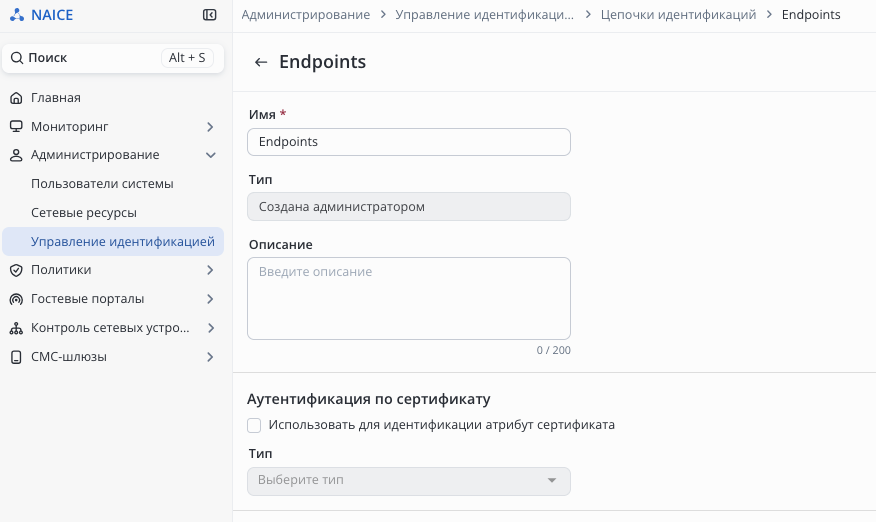Click the Гостевые порталы icon
The width and height of the screenshot is (876, 522).
pyautogui.click(x=16, y=299)
